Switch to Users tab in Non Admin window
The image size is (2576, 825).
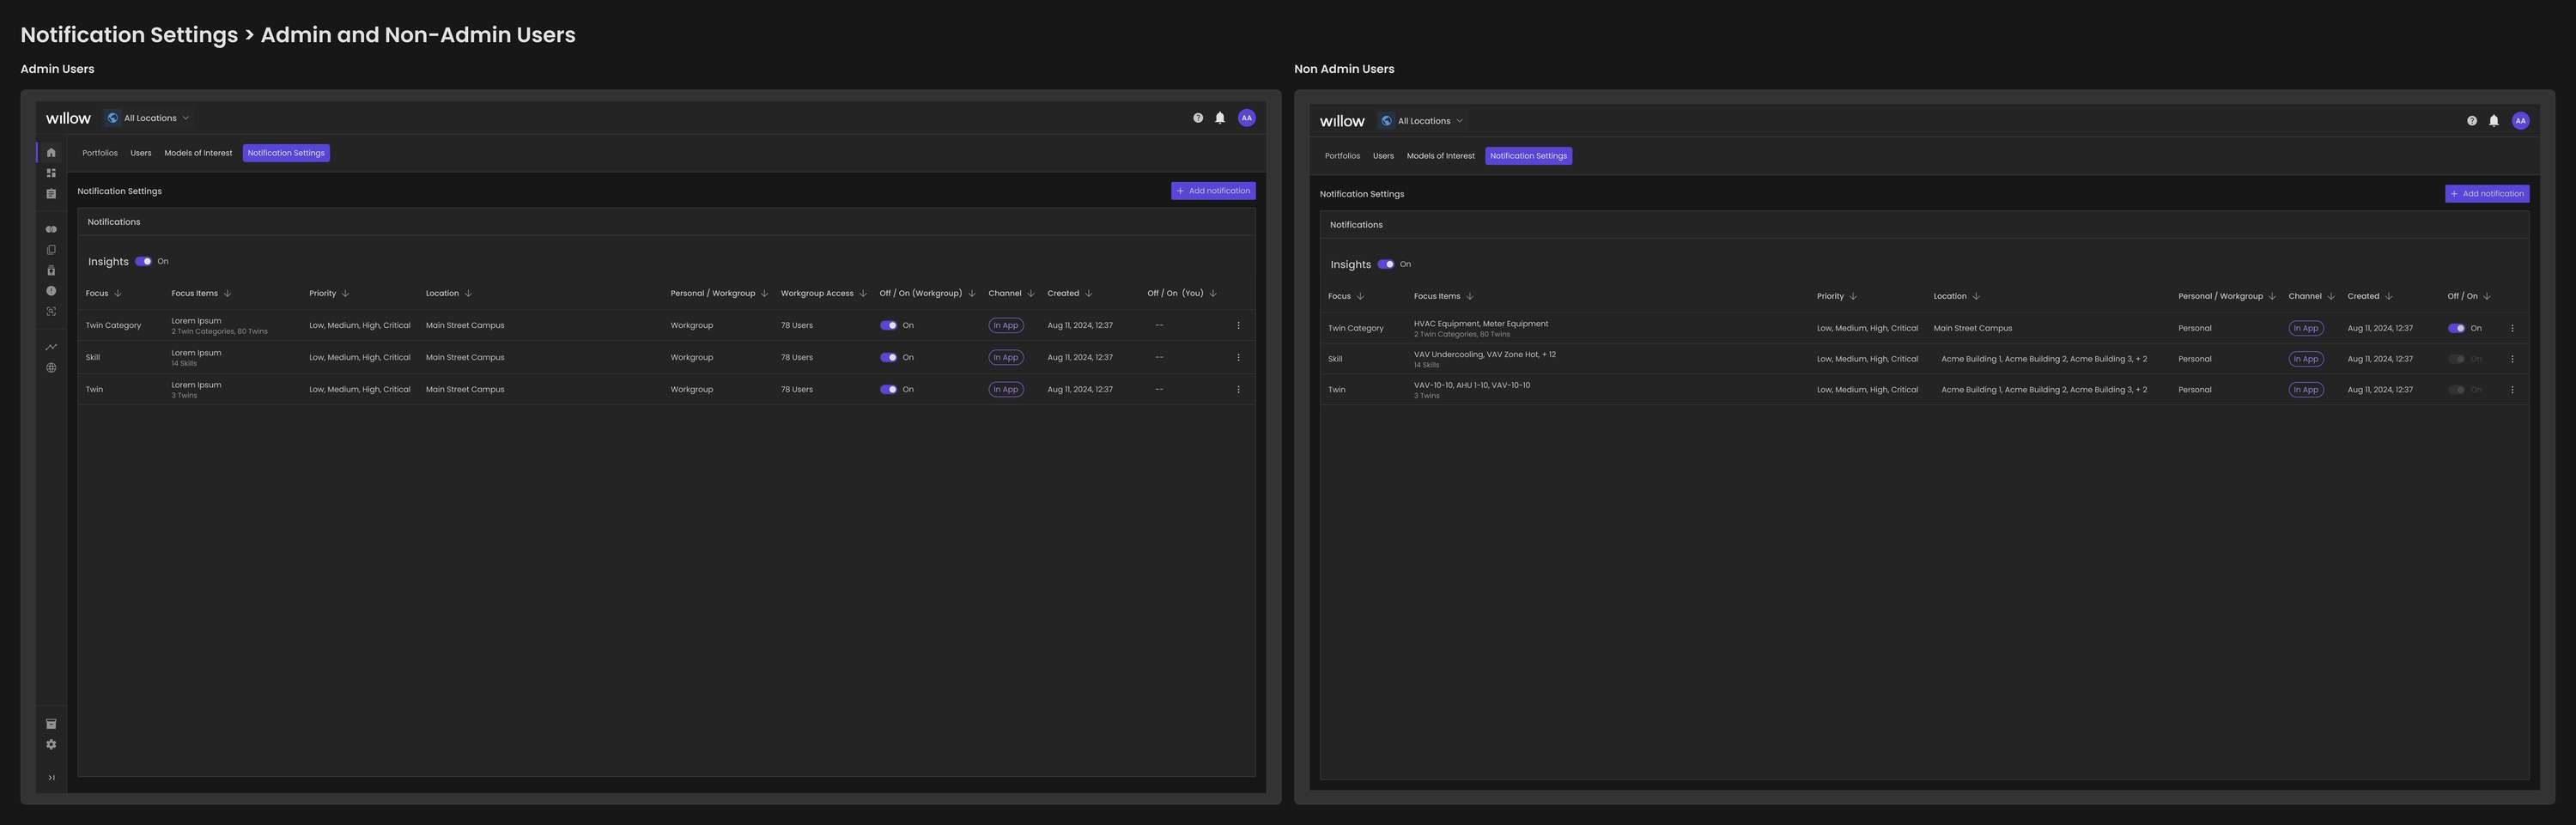click(x=1383, y=156)
